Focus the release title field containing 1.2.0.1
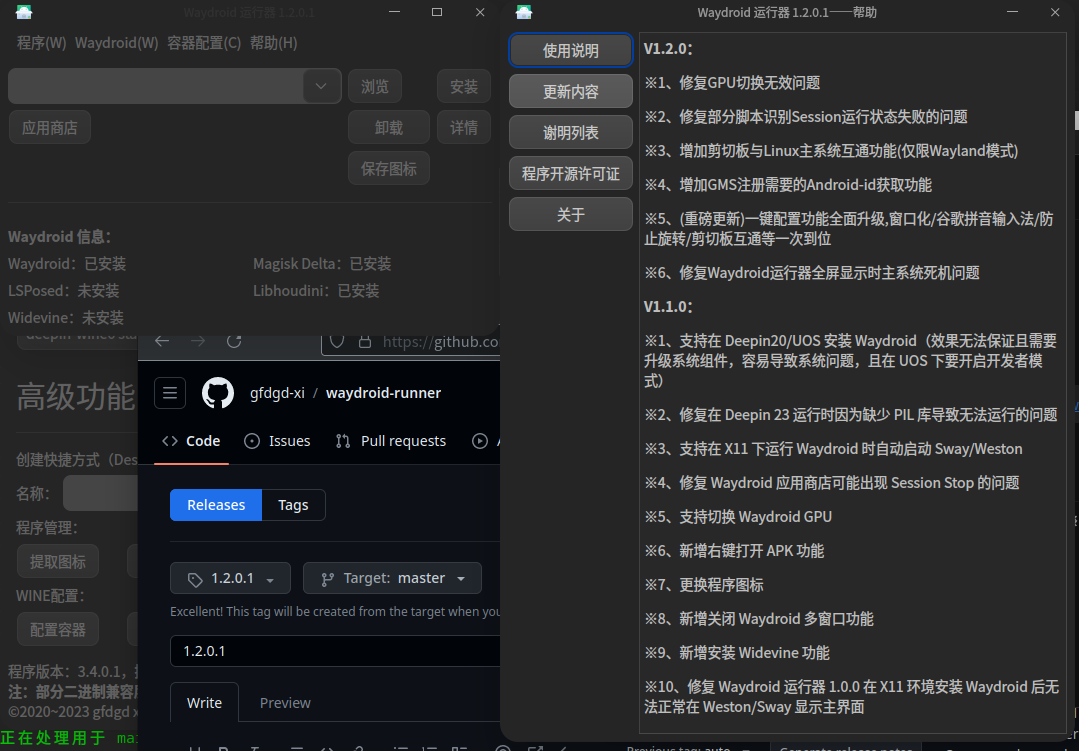 coord(335,651)
